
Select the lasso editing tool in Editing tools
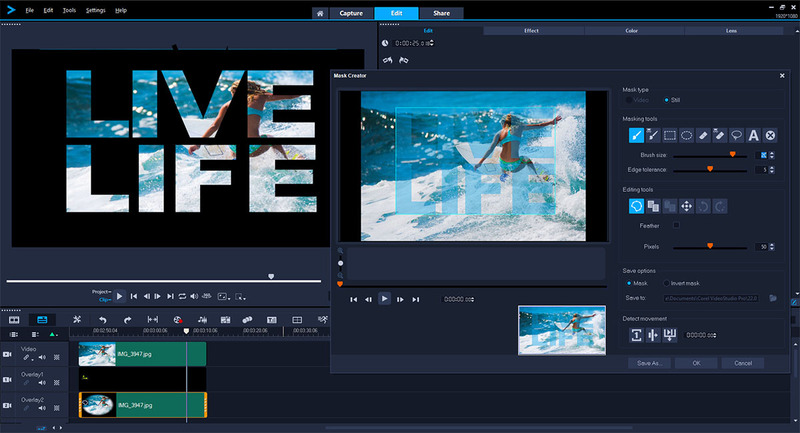636,206
